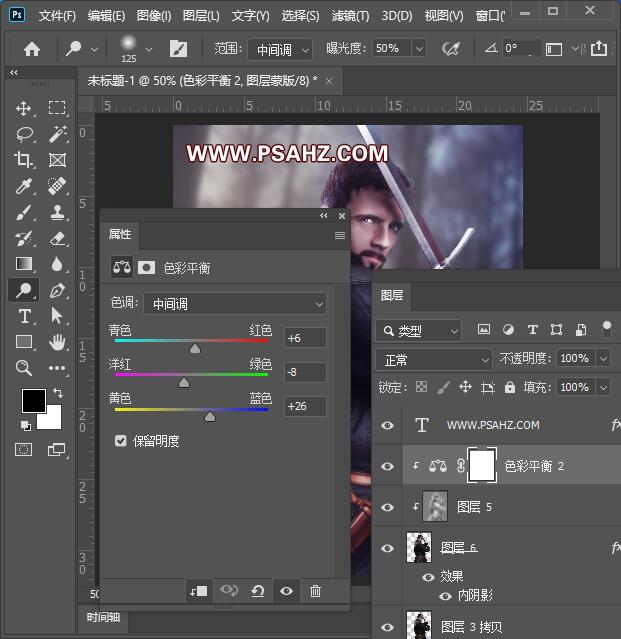Image resolution: width=621 pixels, height=639 pixels.
Task: Toggle layer effects visibility eye
Action: [x=428, y=577]
